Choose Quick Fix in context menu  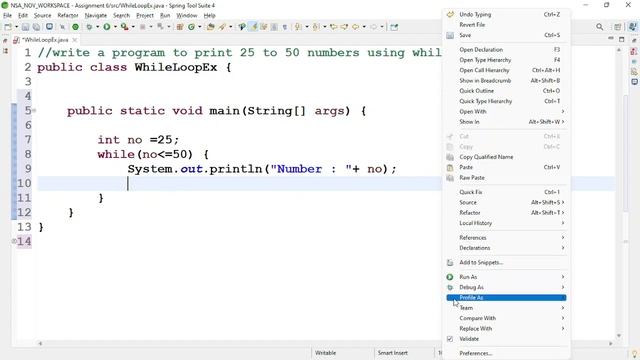tap(506, 192)
